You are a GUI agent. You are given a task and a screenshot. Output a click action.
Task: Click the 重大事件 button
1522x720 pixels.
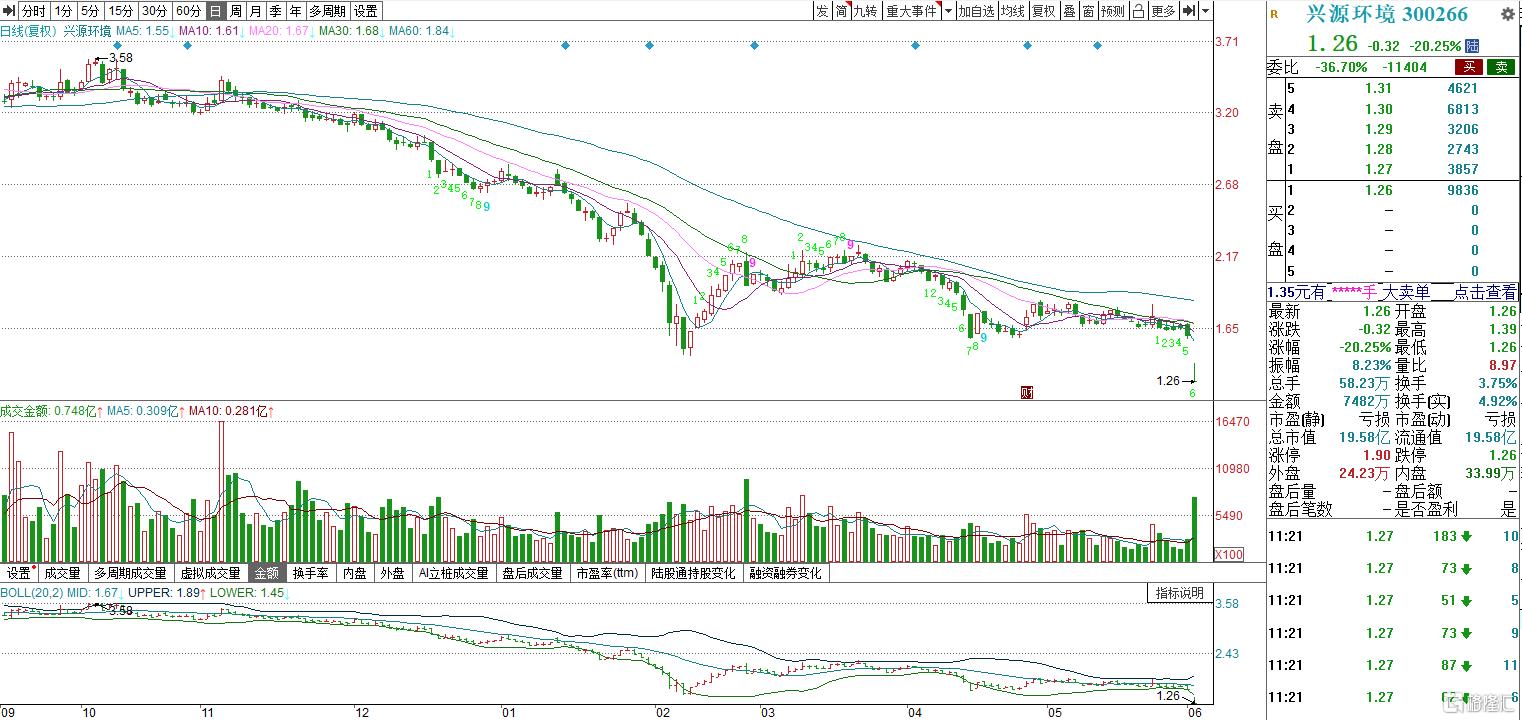pyautogui.click(x=912, y=11)
